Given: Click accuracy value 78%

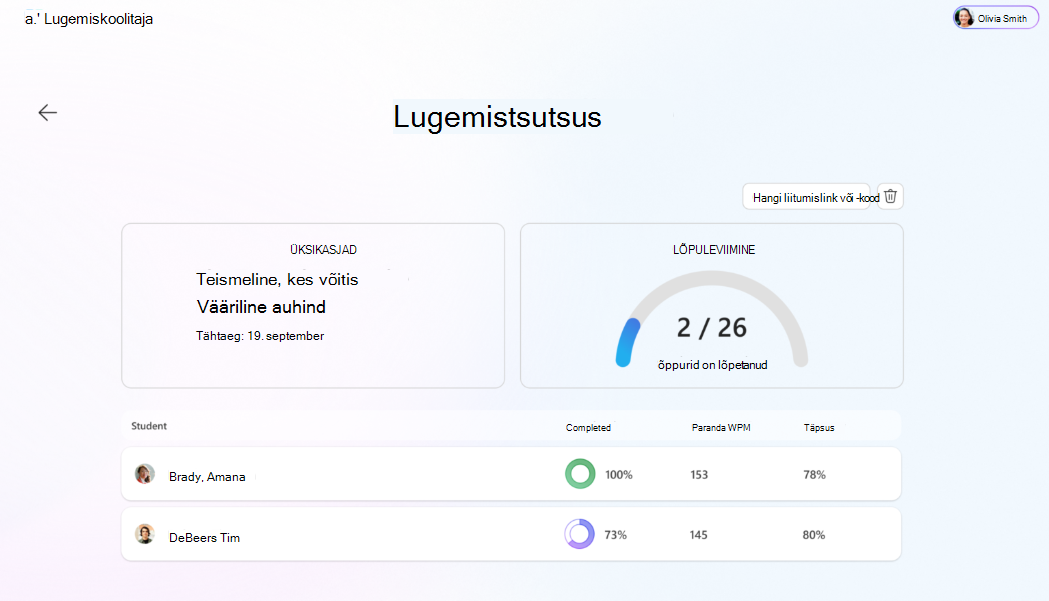Looking at the screenshot, I should coord(814,475).
